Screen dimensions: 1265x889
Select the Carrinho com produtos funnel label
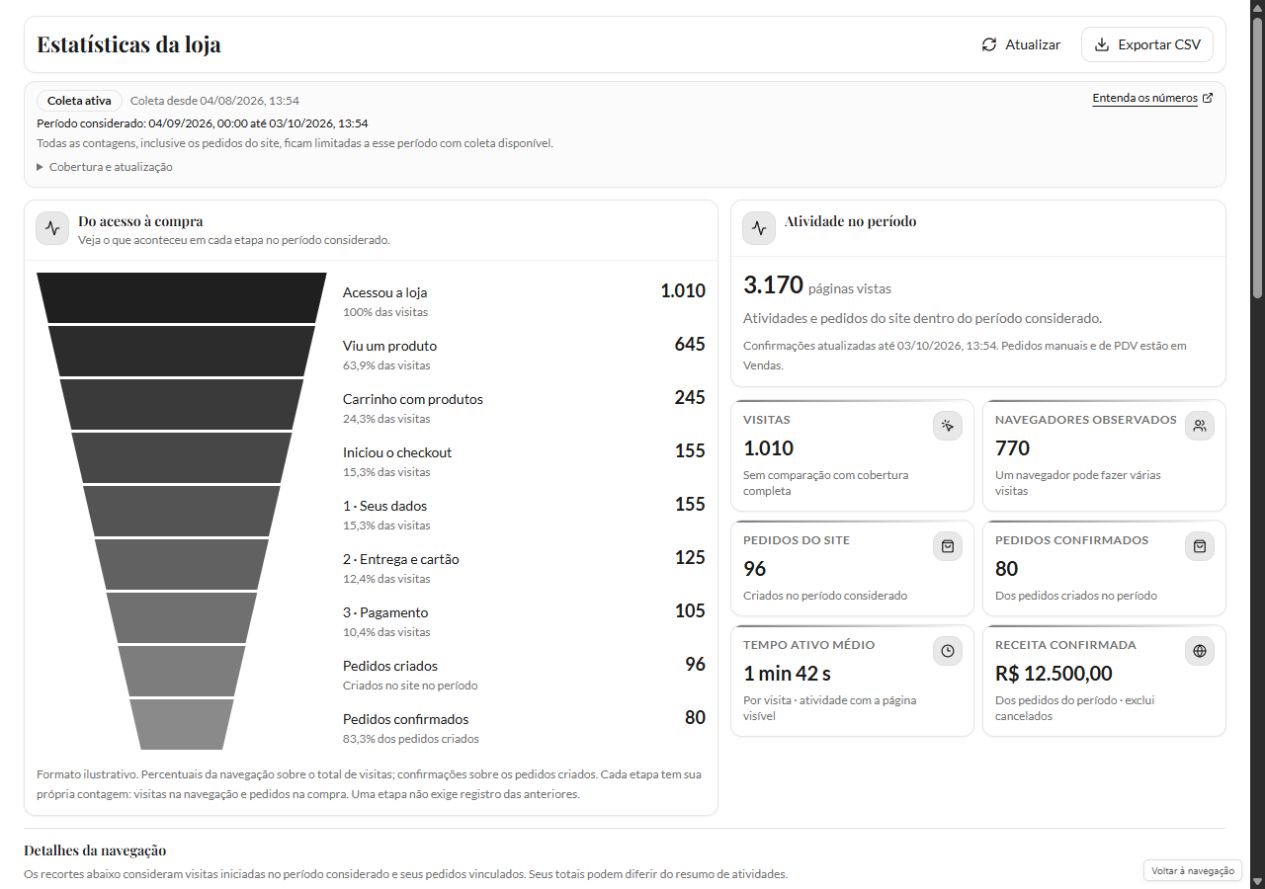pyautogui.click(x=413, y=399)
